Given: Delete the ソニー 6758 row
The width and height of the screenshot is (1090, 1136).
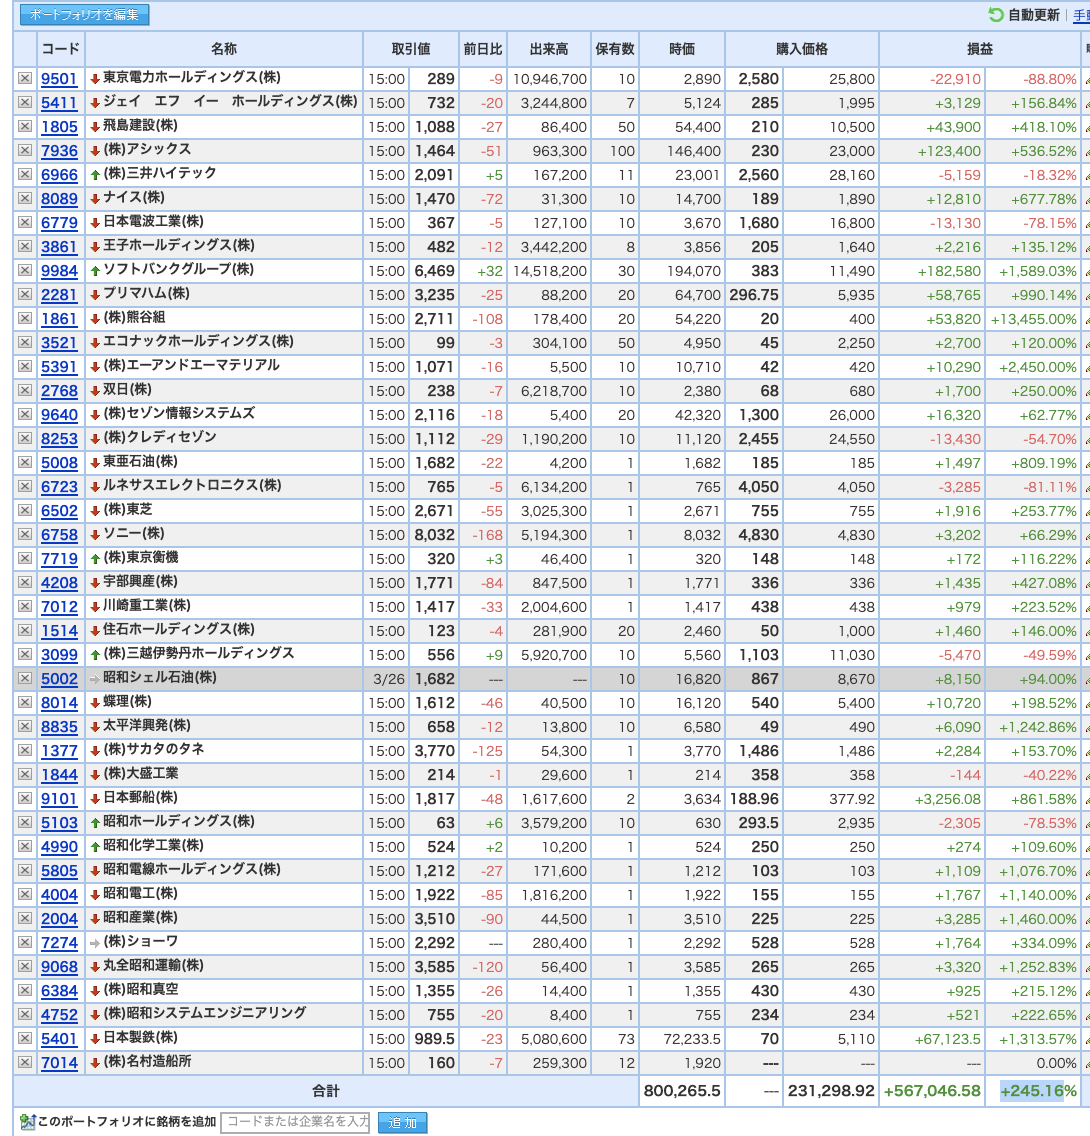Looking at the screenshot, I should point(25,534).
